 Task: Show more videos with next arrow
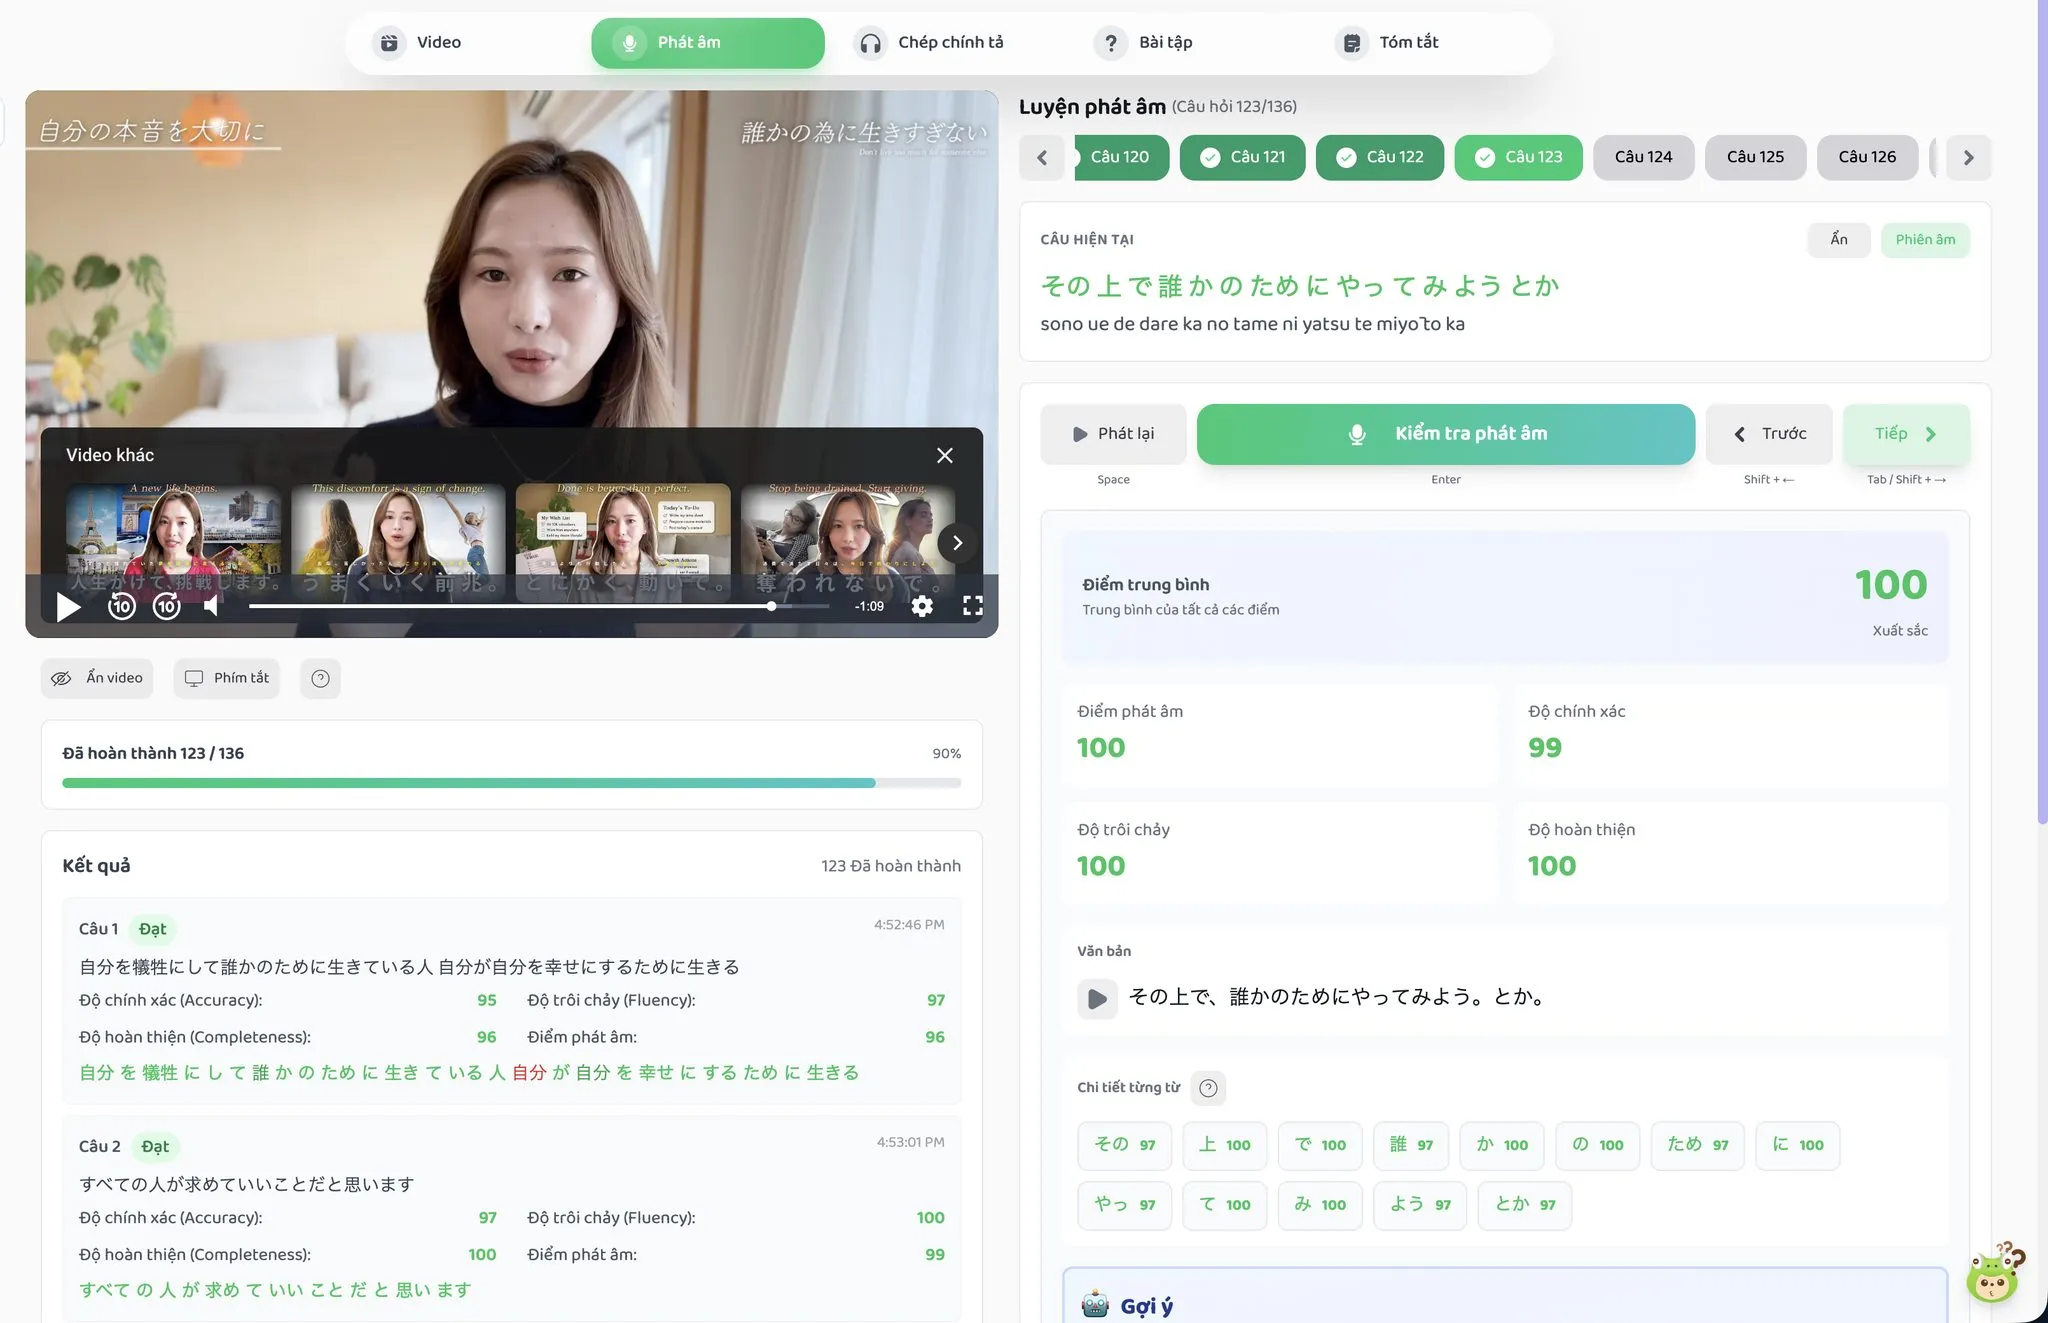957,543
